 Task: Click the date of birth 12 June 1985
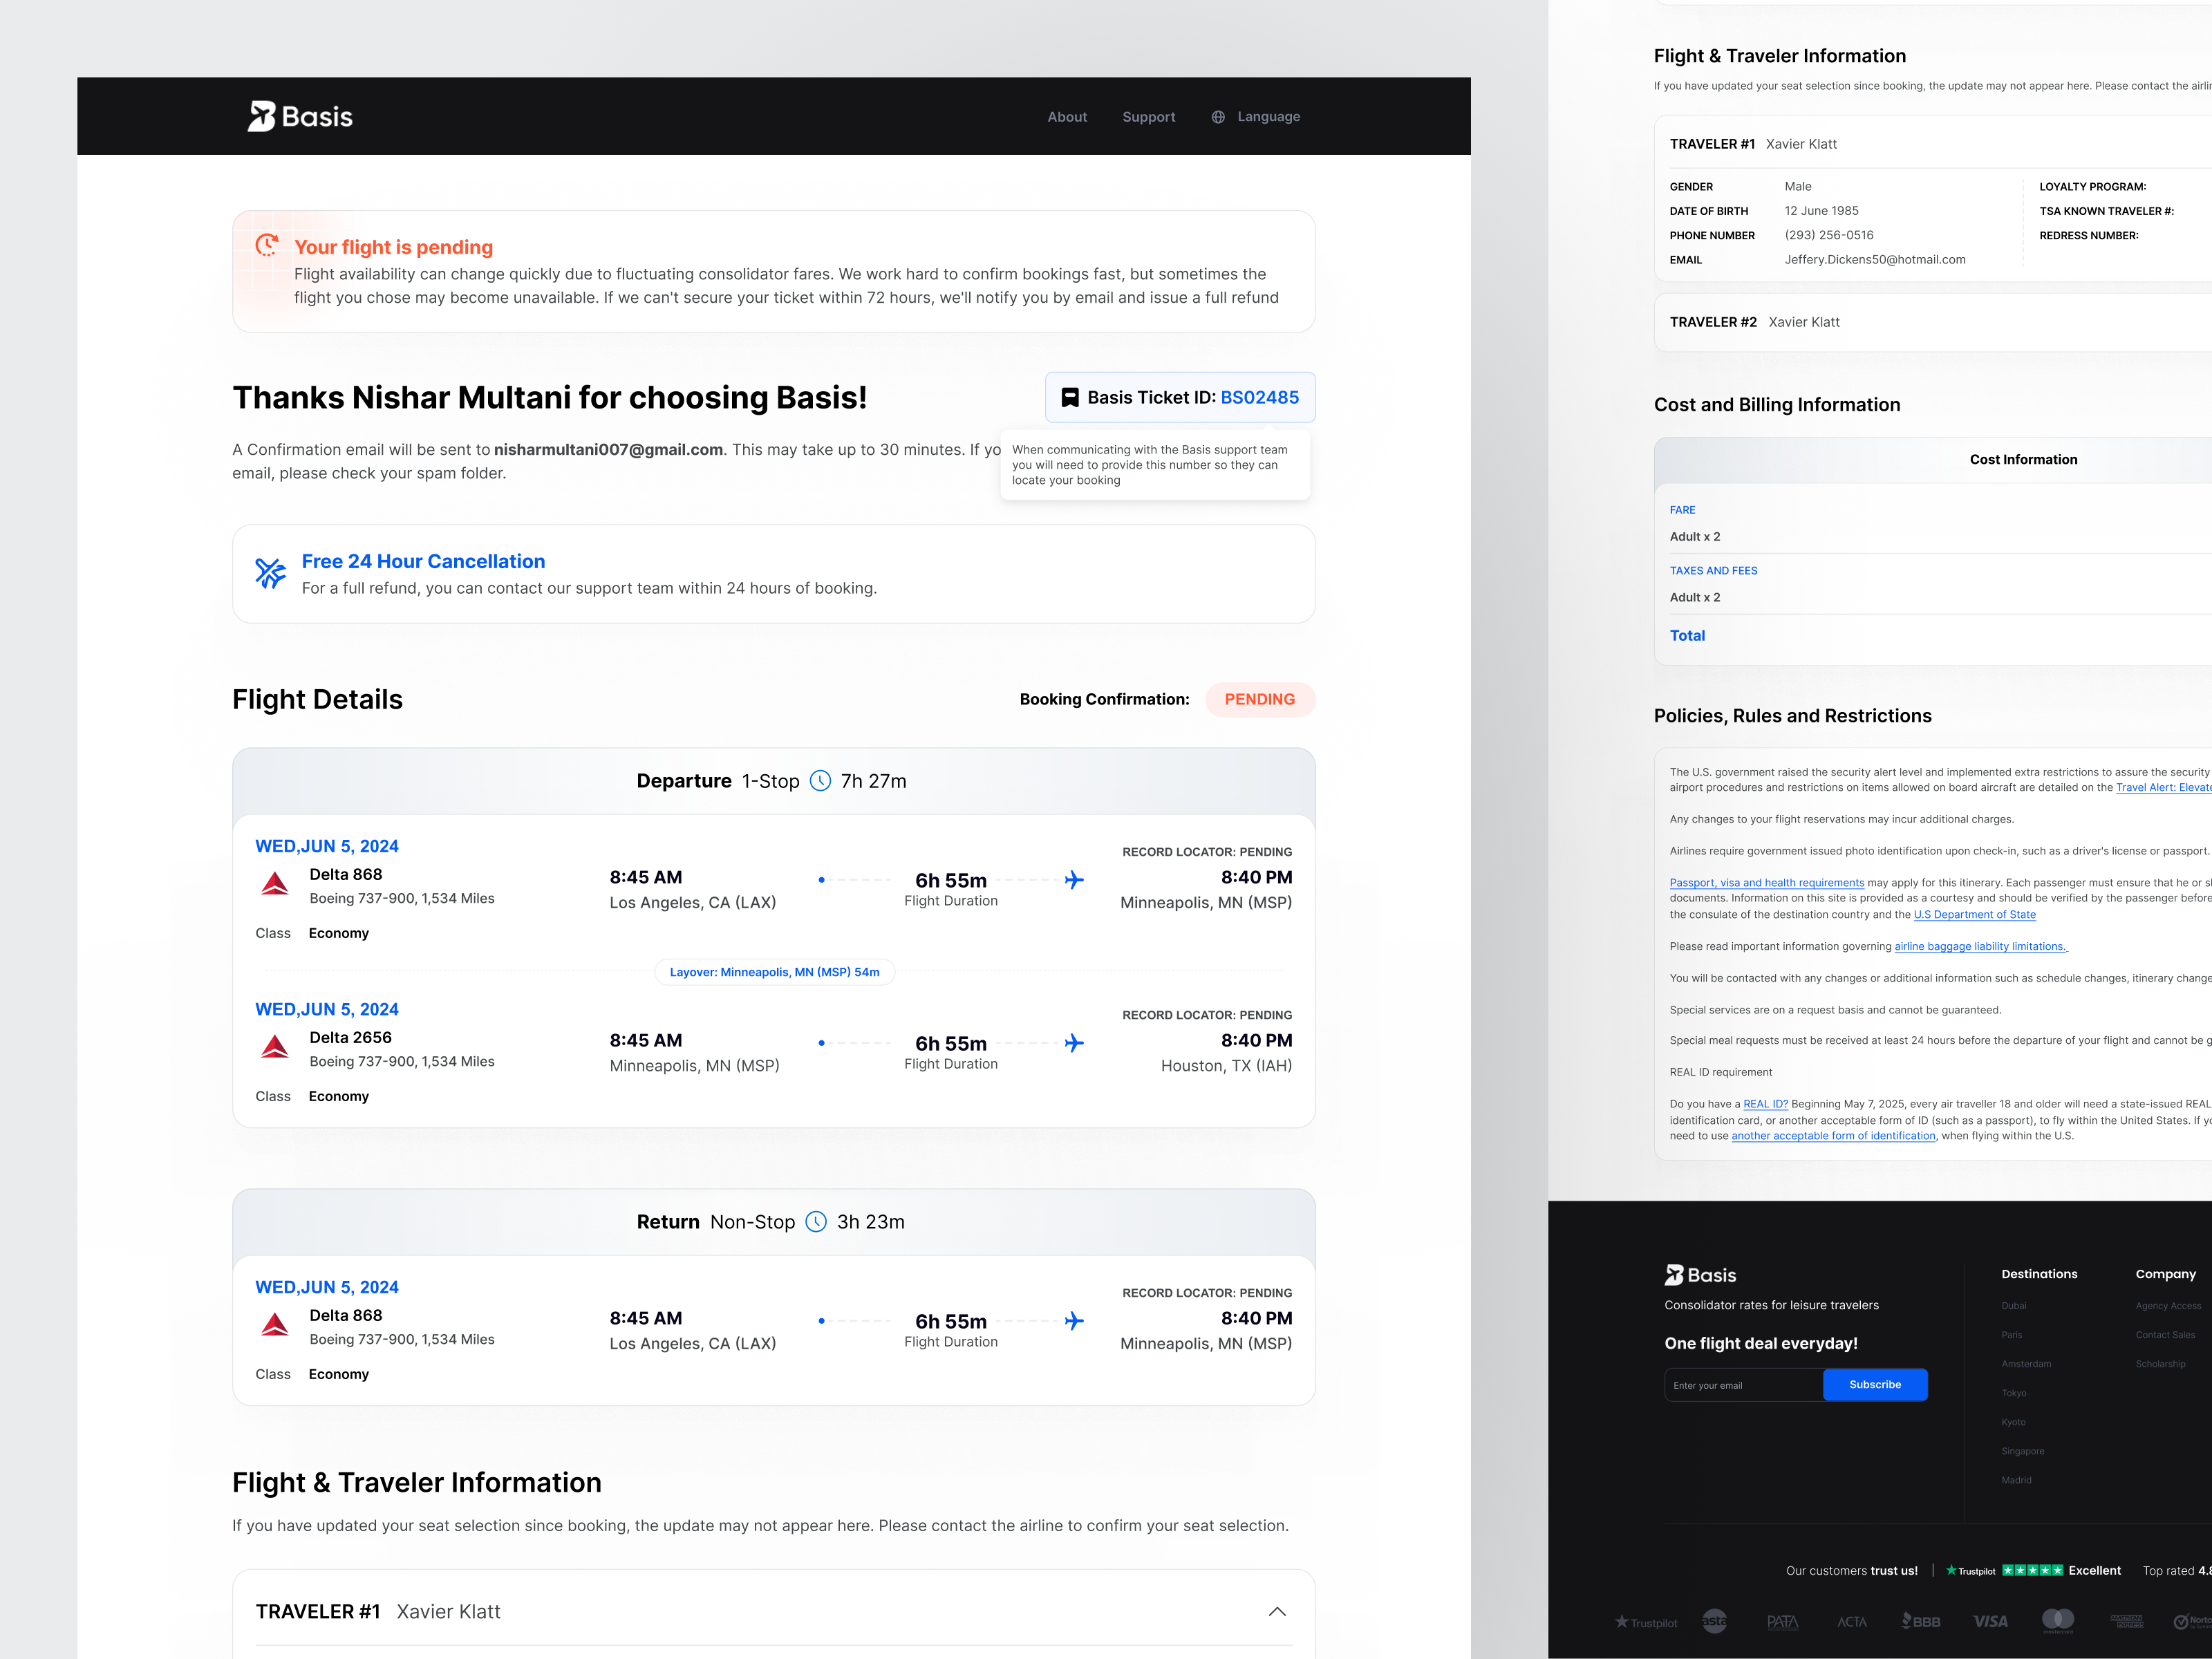click(x=1821, y=211)
